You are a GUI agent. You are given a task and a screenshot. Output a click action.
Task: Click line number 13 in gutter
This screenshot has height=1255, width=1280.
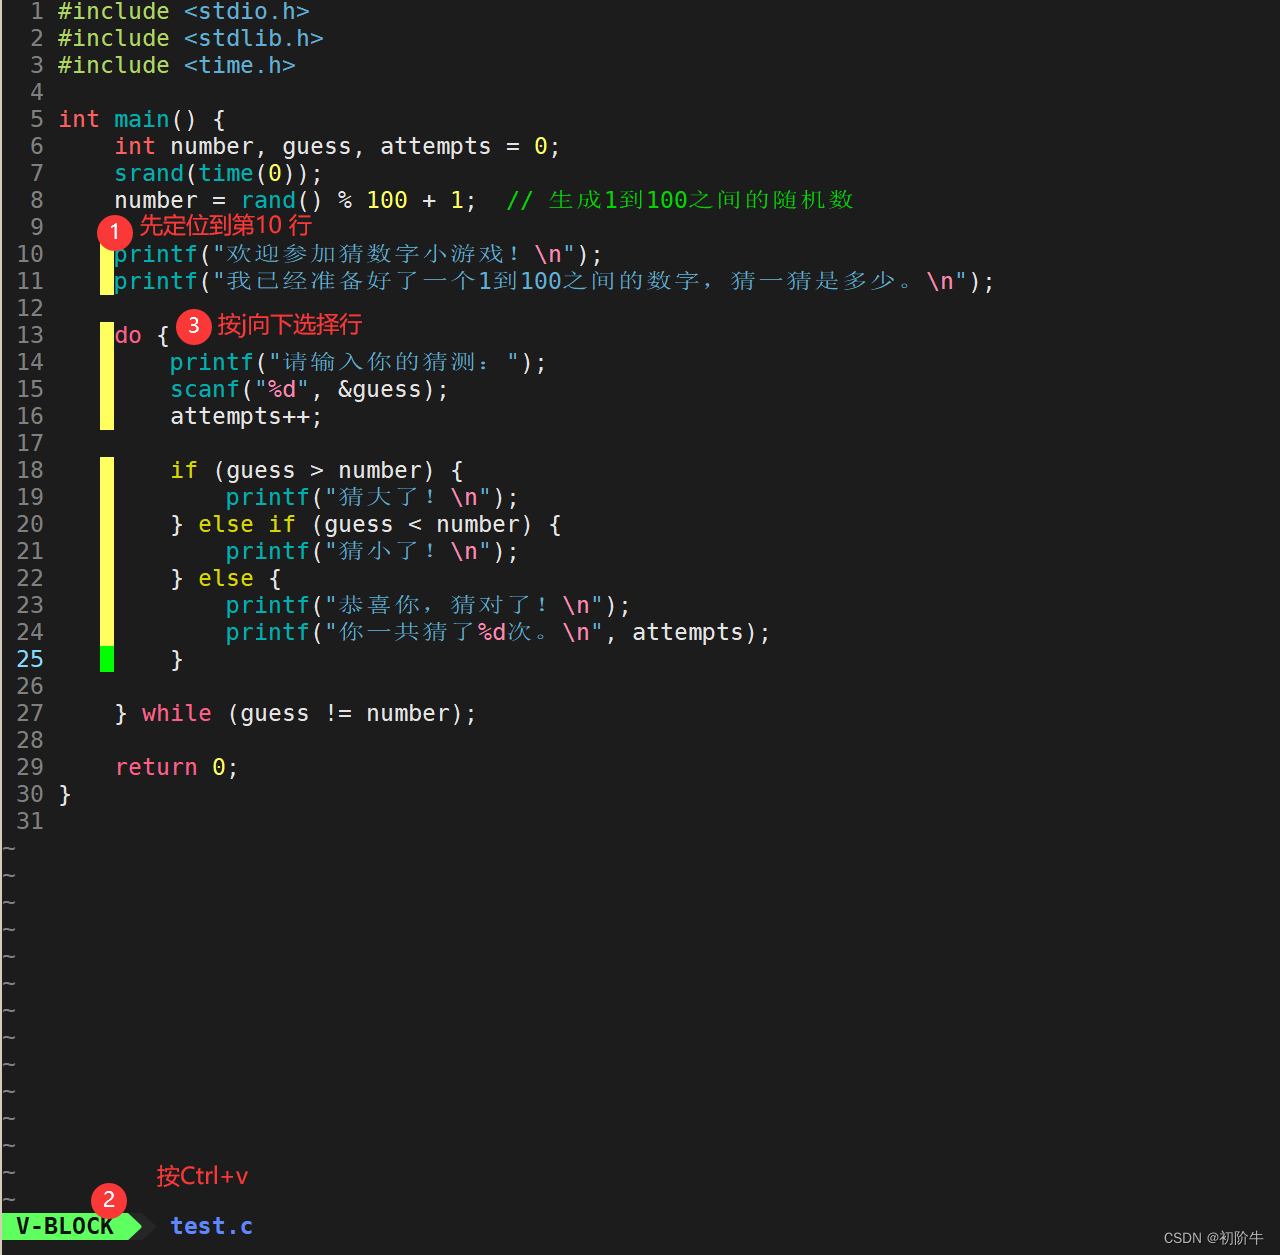(x=30, y=335)
